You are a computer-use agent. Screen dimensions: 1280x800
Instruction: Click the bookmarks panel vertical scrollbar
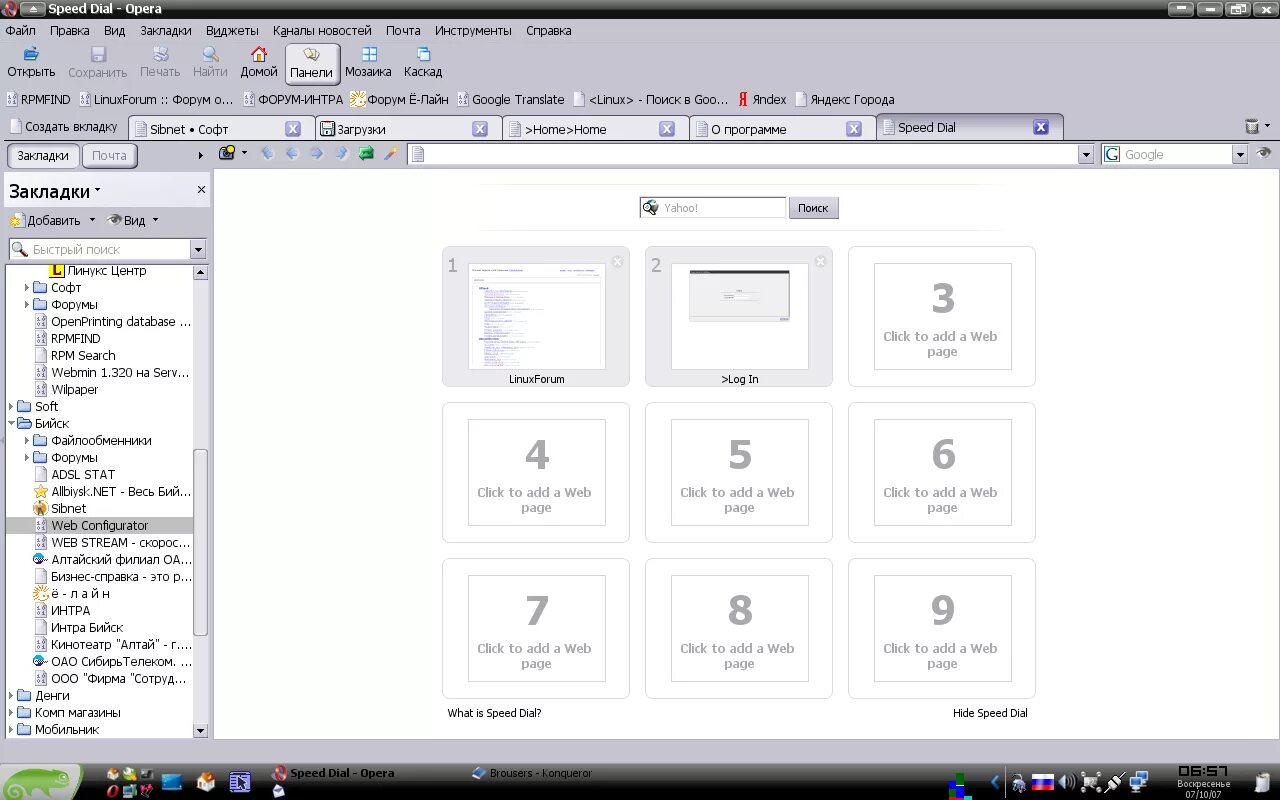200,541
